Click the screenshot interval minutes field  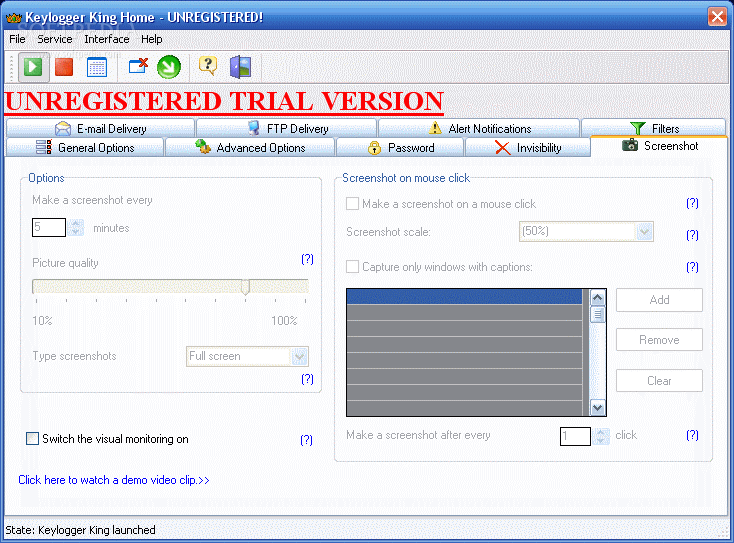[49, 227]
